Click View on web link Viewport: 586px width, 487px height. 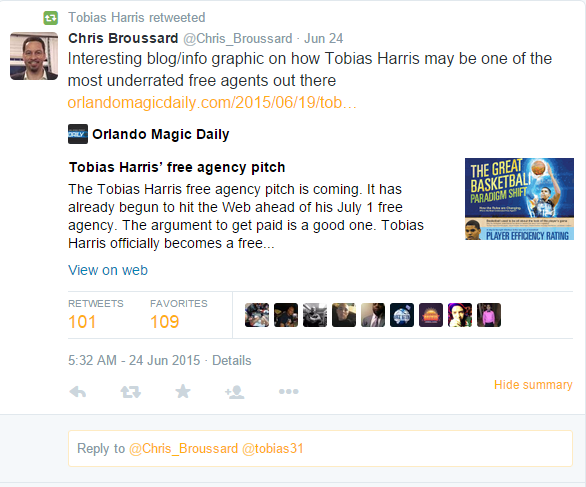pos(108,270)
